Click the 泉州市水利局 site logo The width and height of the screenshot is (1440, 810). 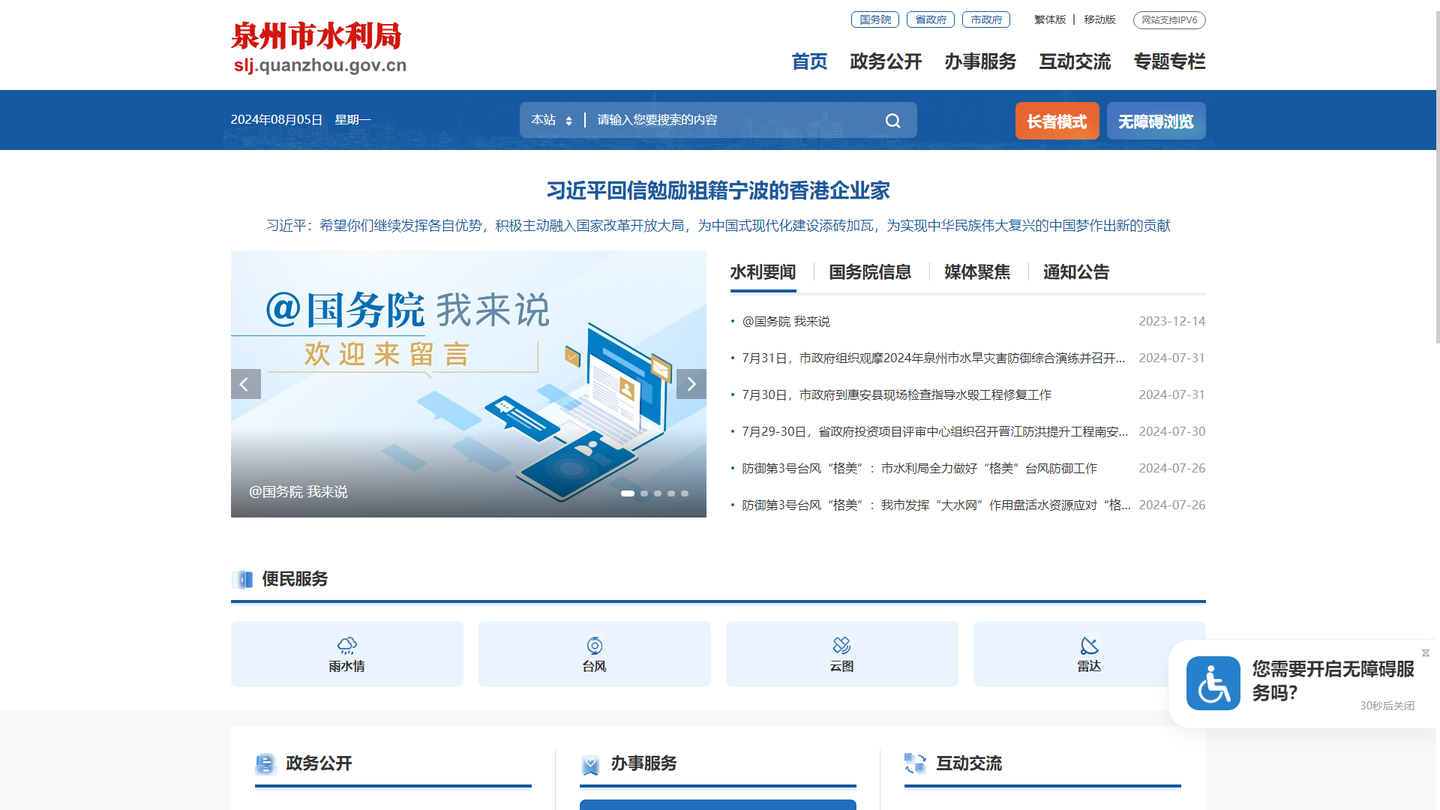coord(318,48)
